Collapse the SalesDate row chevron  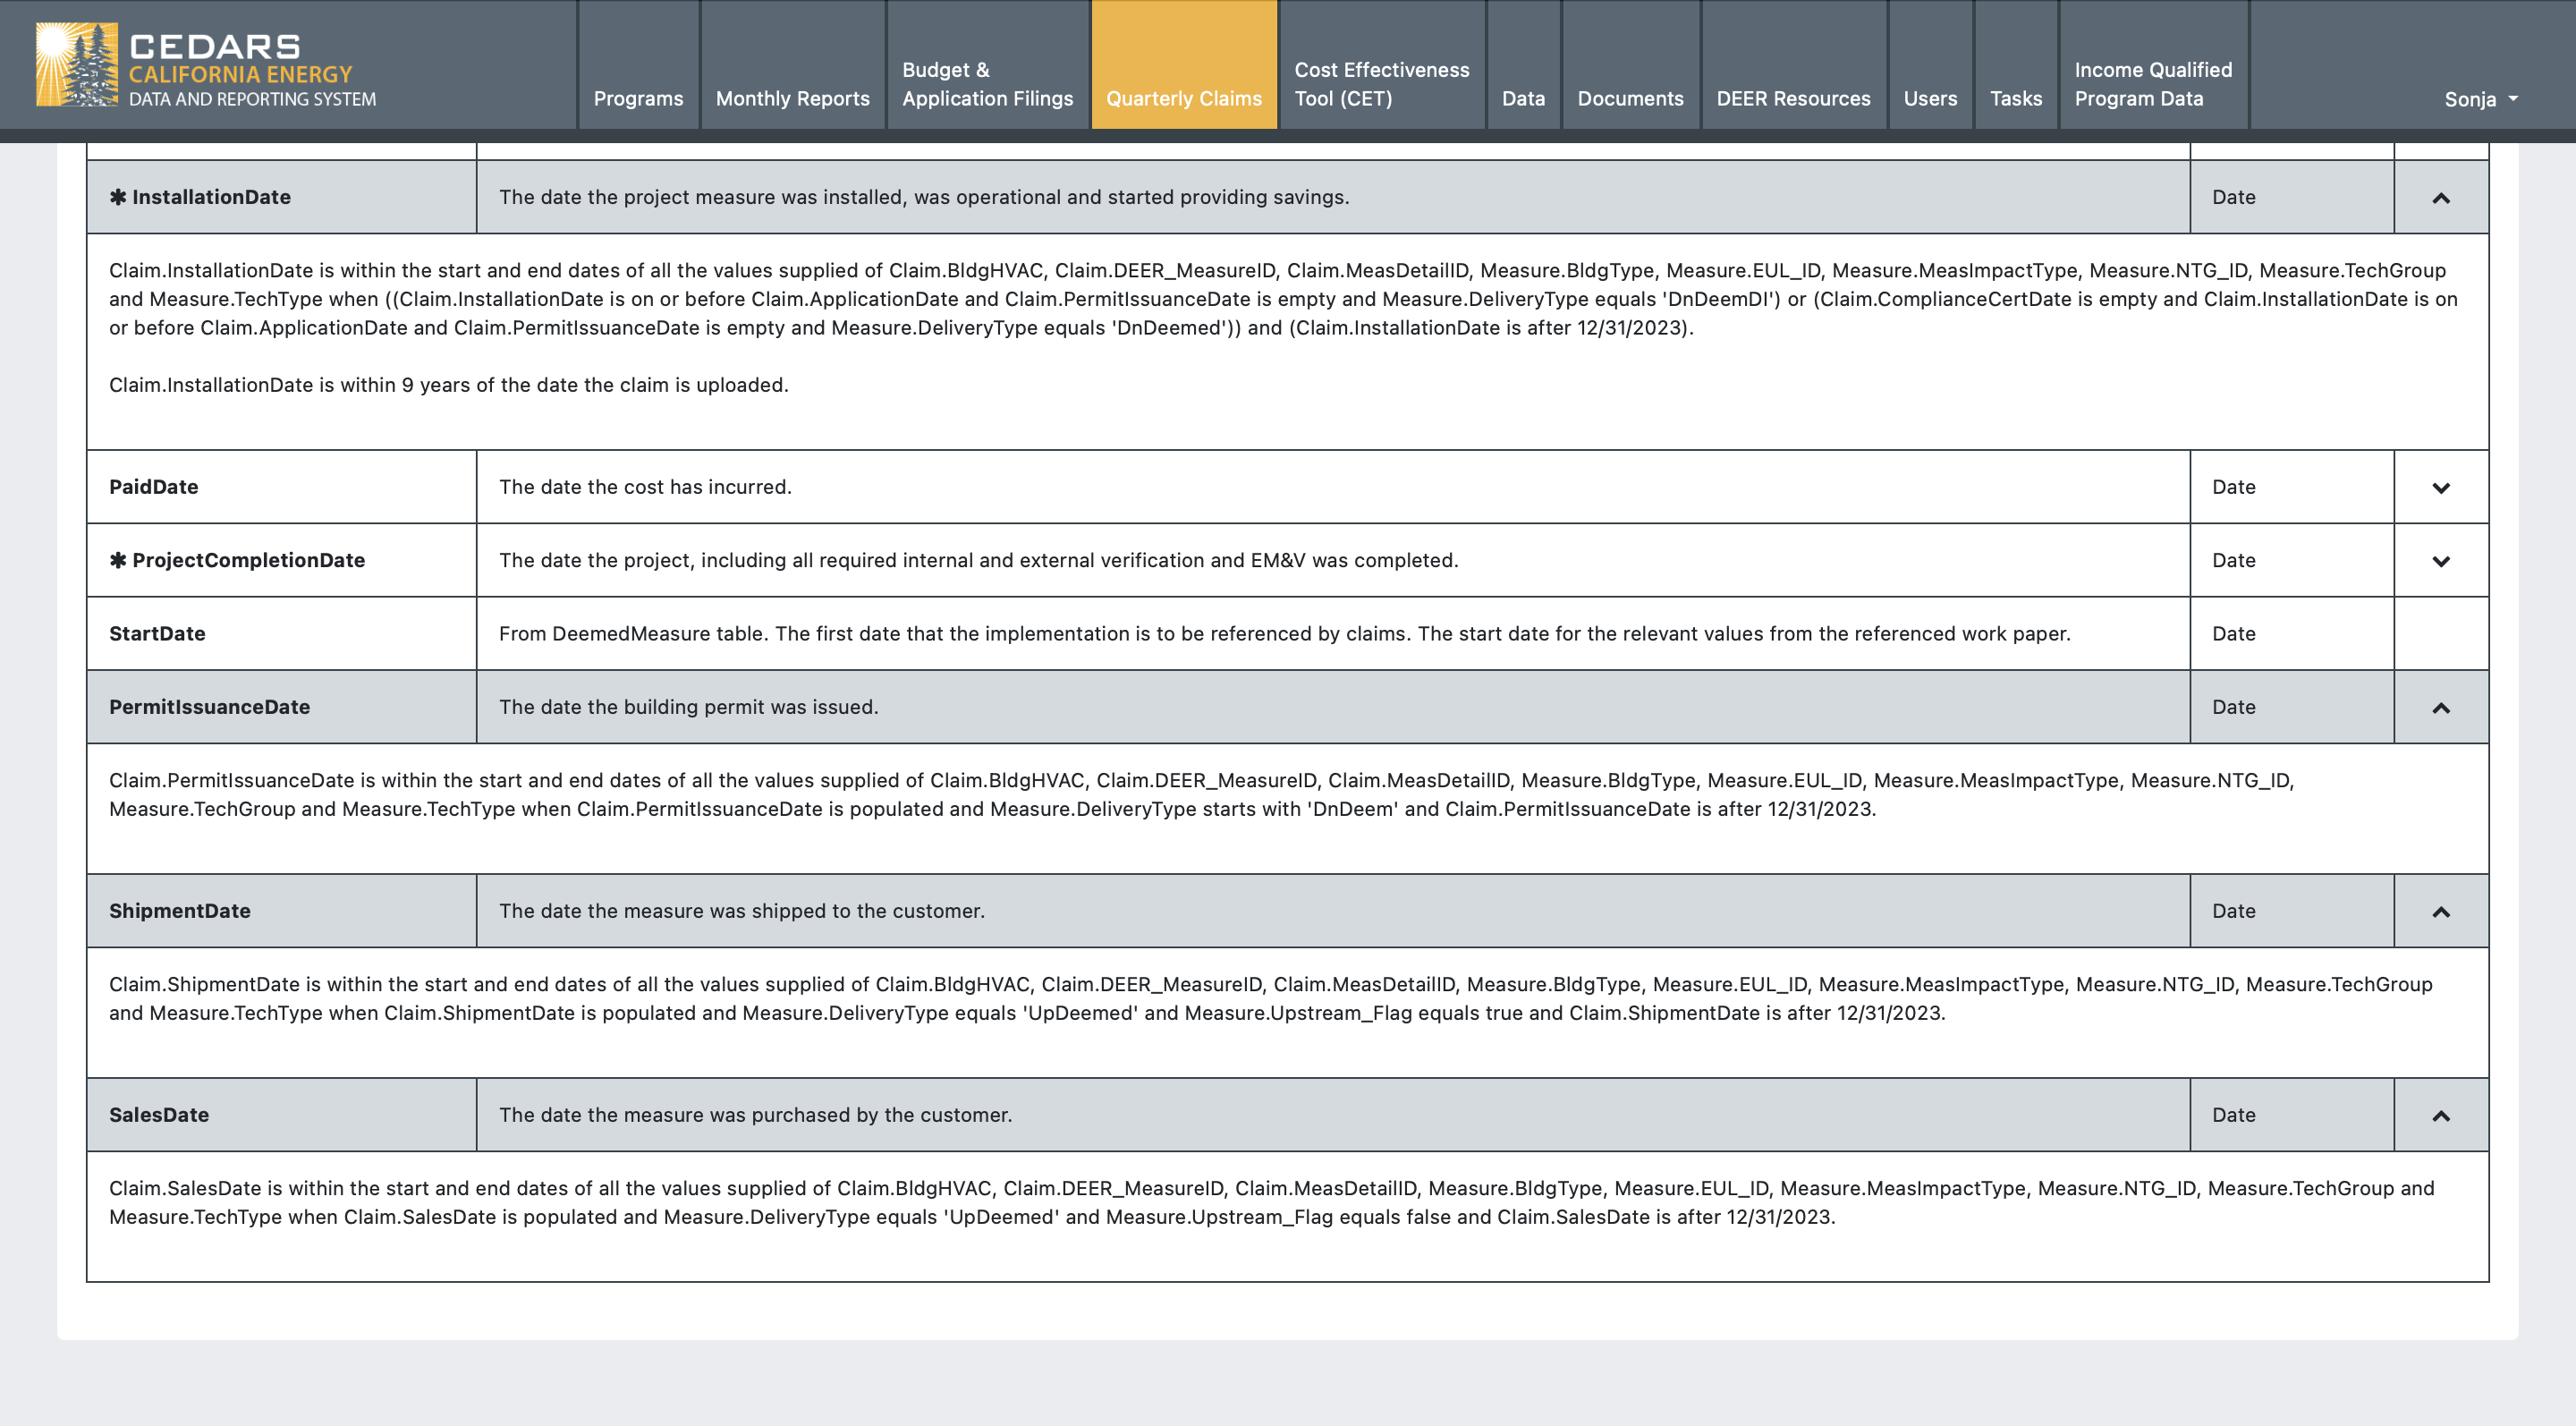pos(2440,1116)
